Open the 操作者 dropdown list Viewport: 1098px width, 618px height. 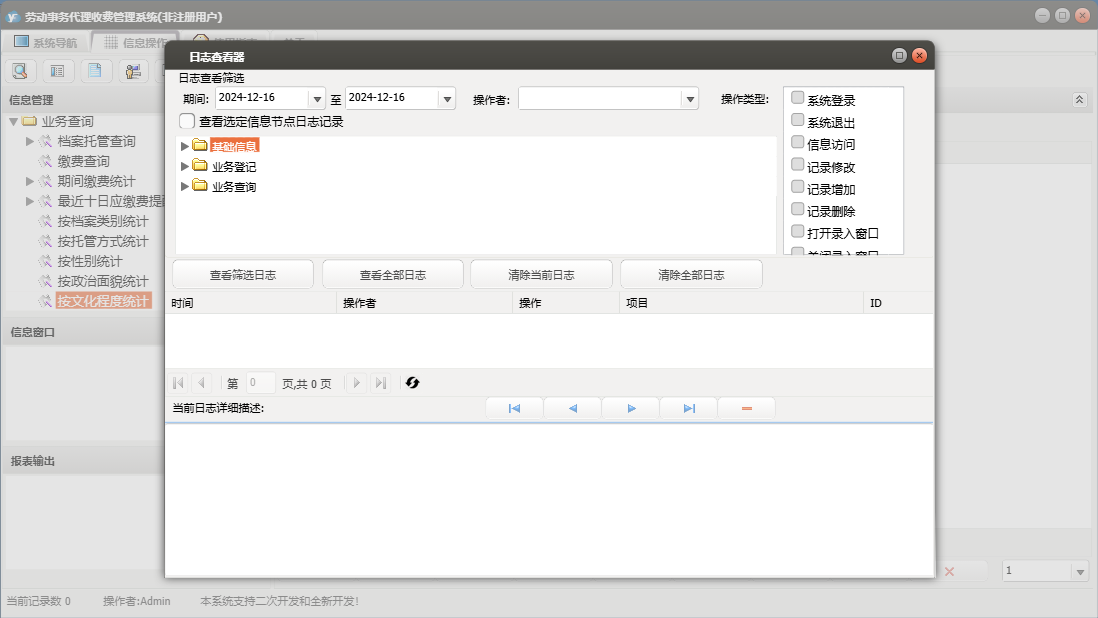[x=689, y=99]
